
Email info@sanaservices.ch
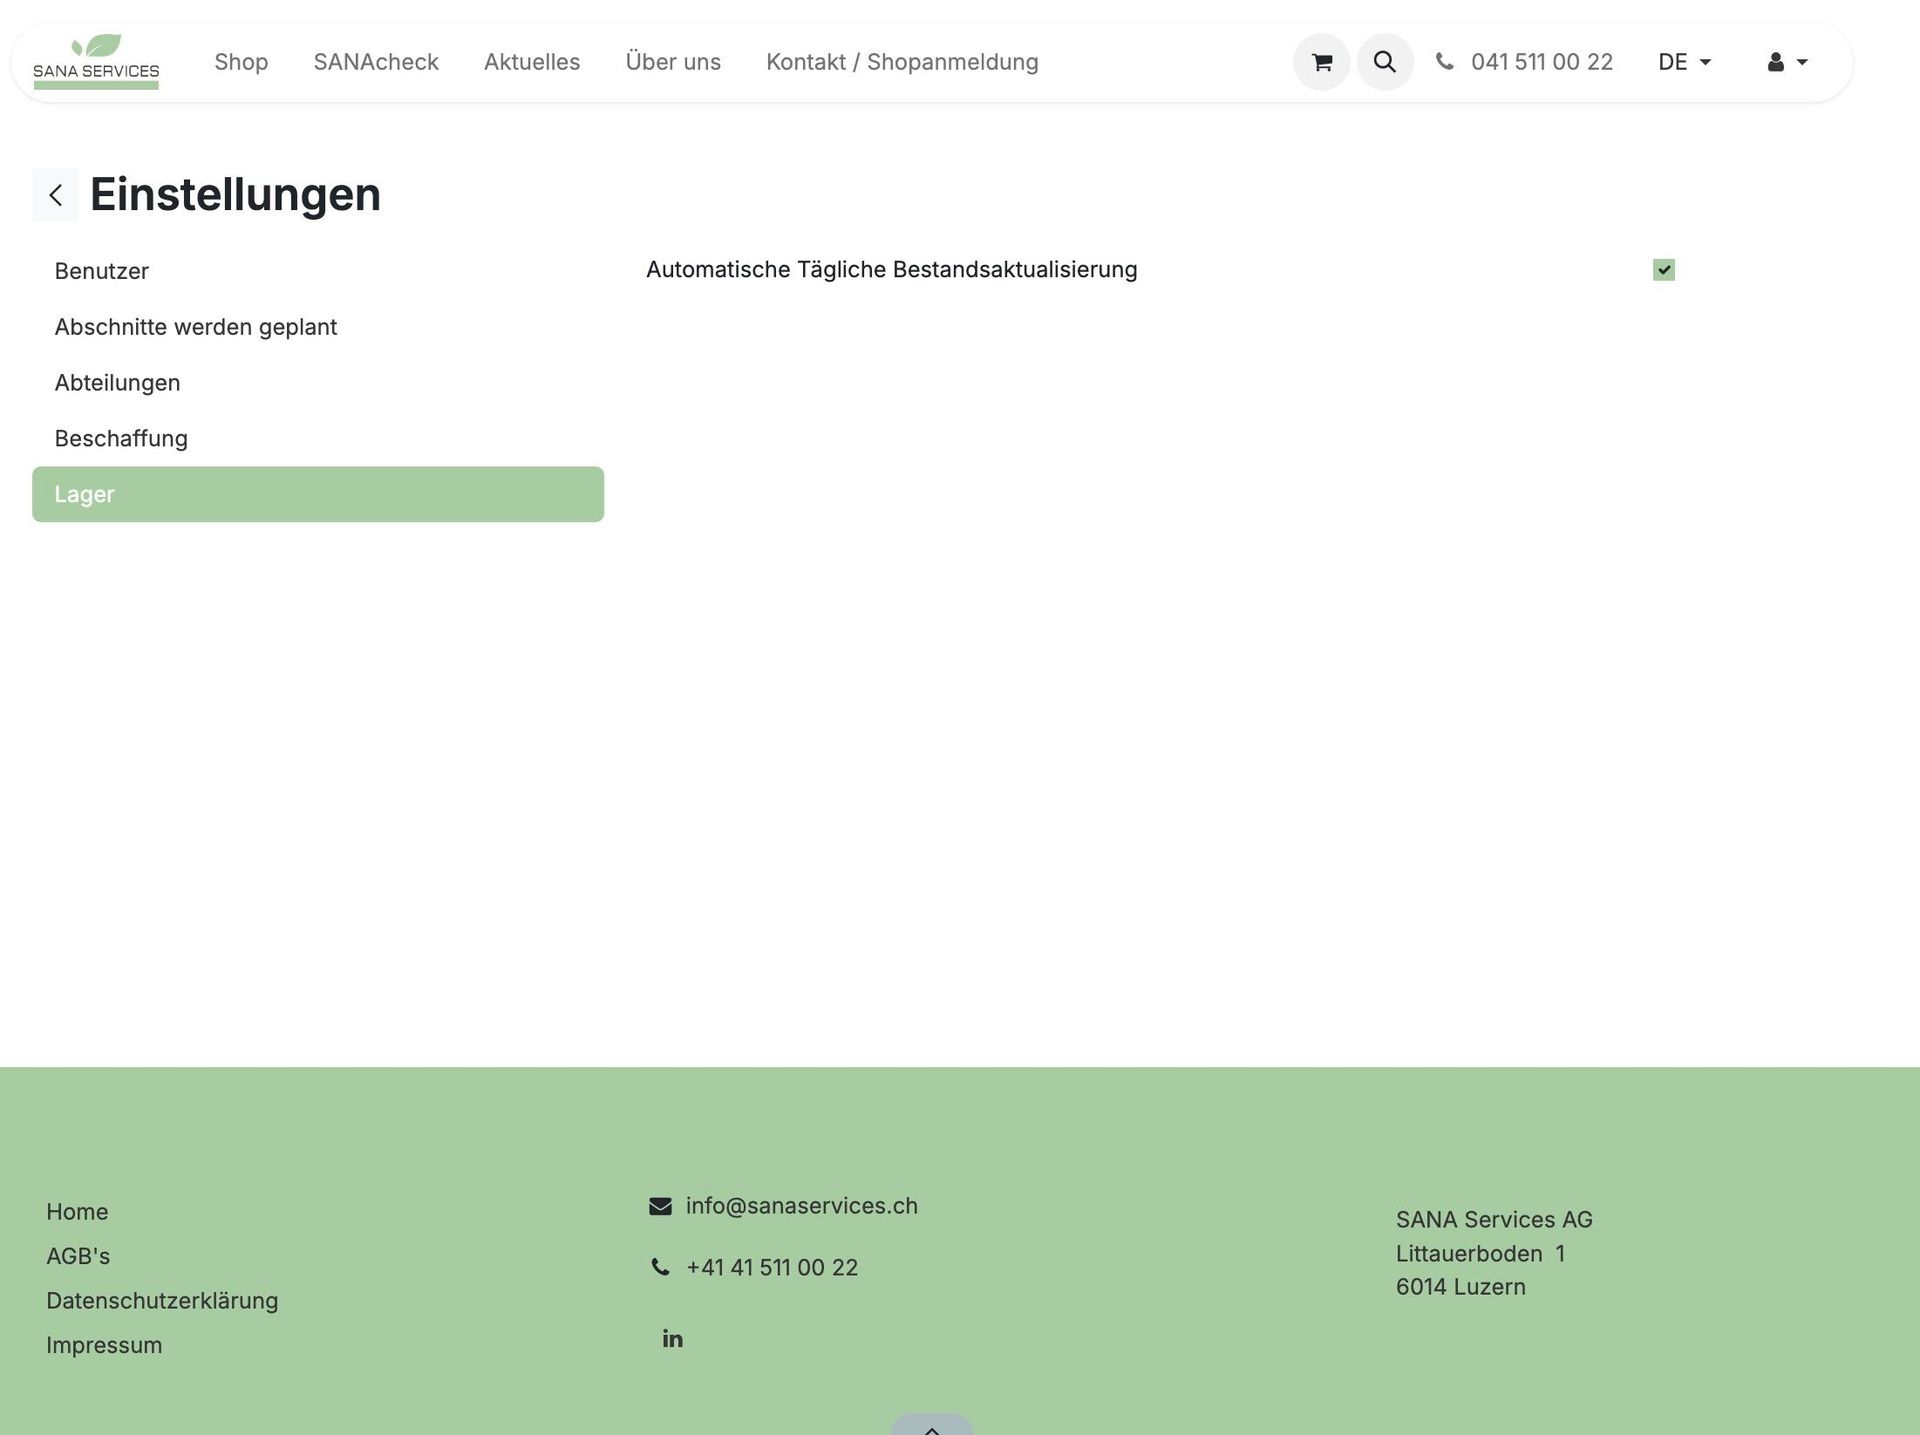pyautogui.click(x=802, y=1206)
